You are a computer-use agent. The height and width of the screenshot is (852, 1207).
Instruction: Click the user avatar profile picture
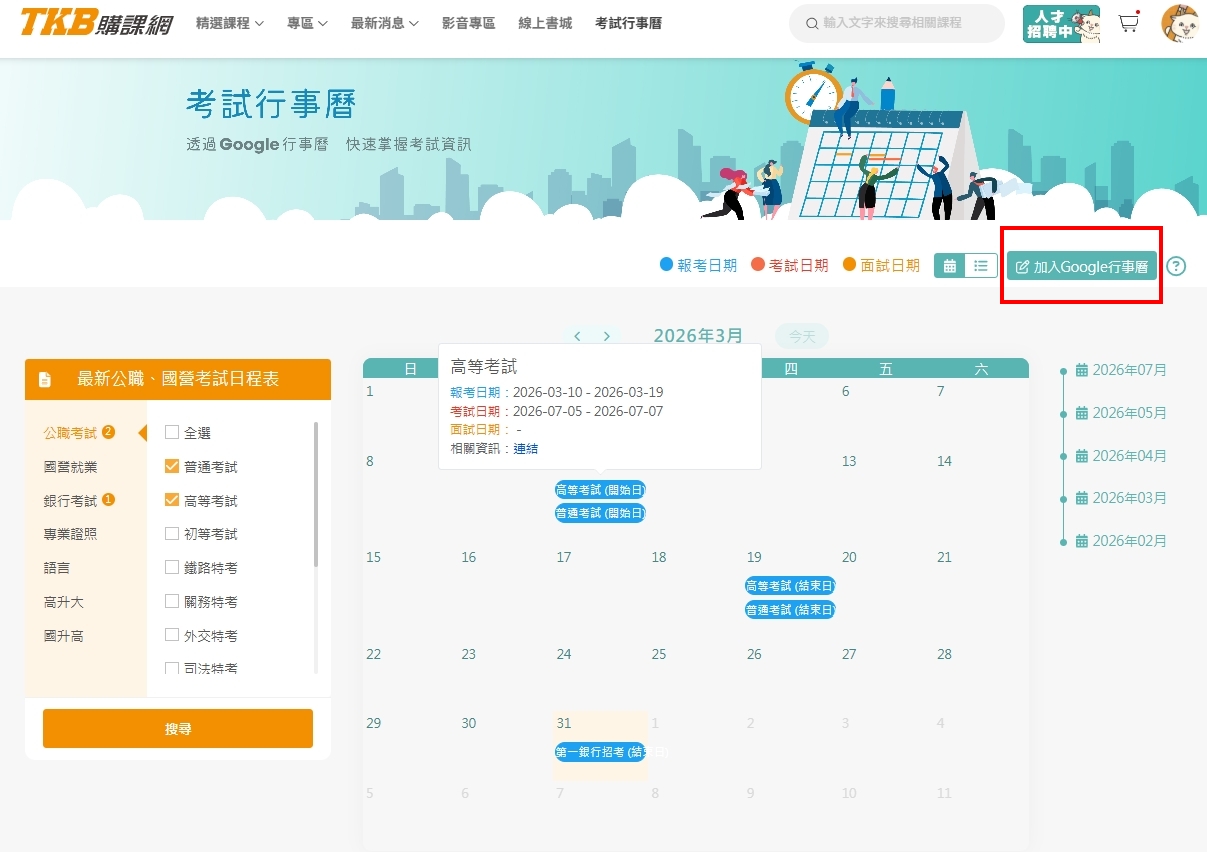(1179, 23)
